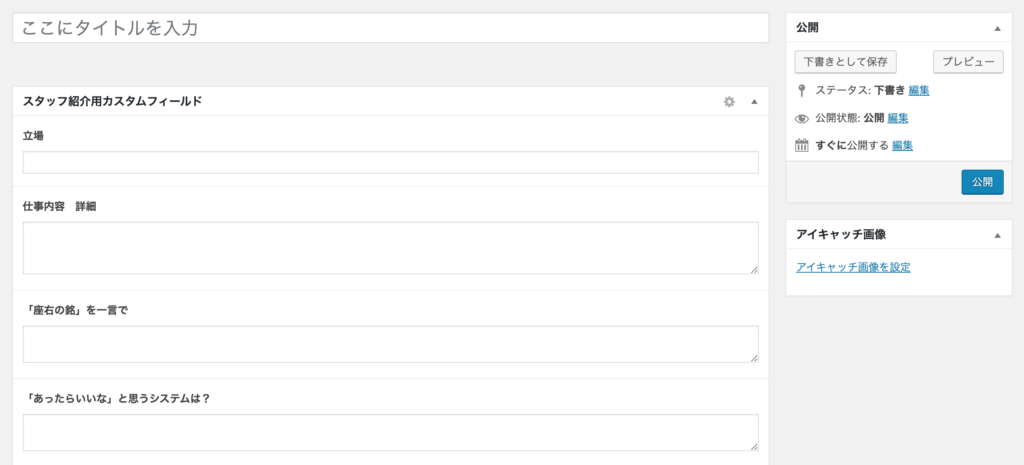1024x465 pixels.
Task: Edit the 公開状態 visibility link
Action: click(898, 118)
